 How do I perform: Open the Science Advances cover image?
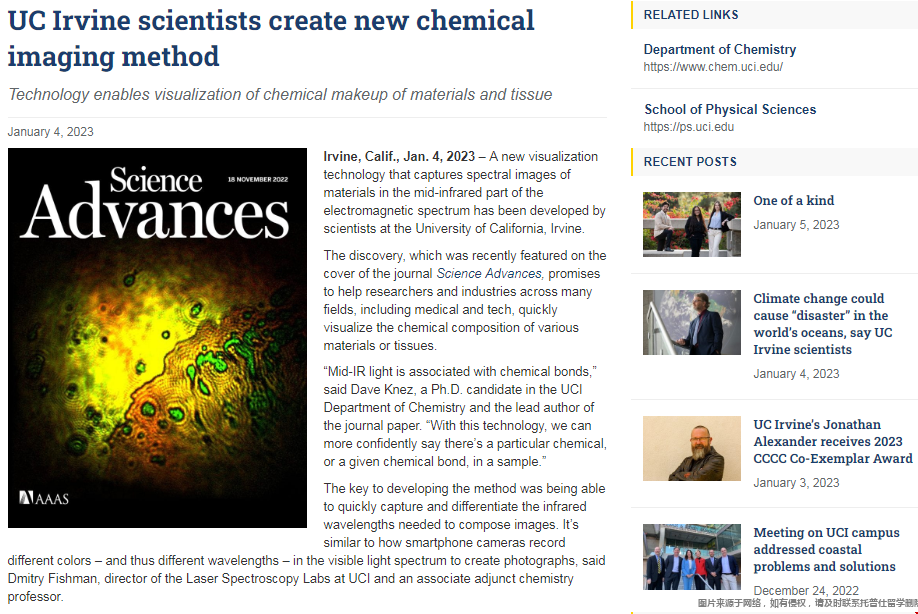(157, 337)
